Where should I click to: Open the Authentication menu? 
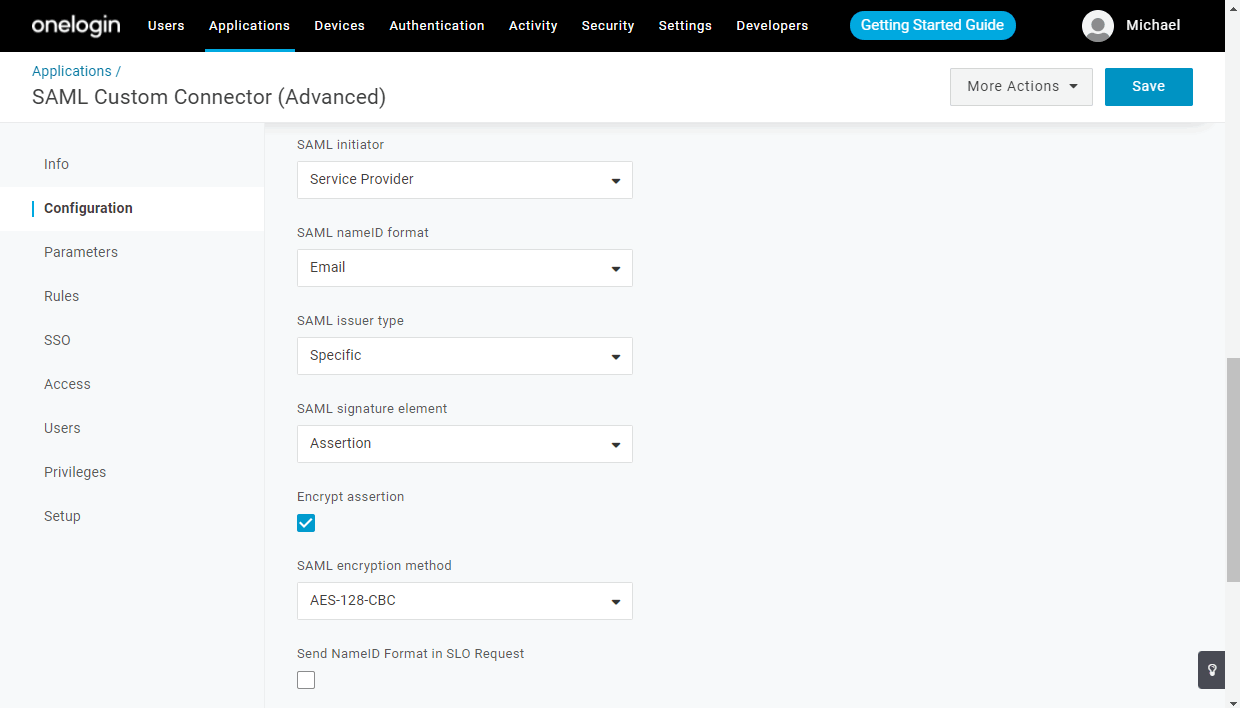click(x=437, y=26)
